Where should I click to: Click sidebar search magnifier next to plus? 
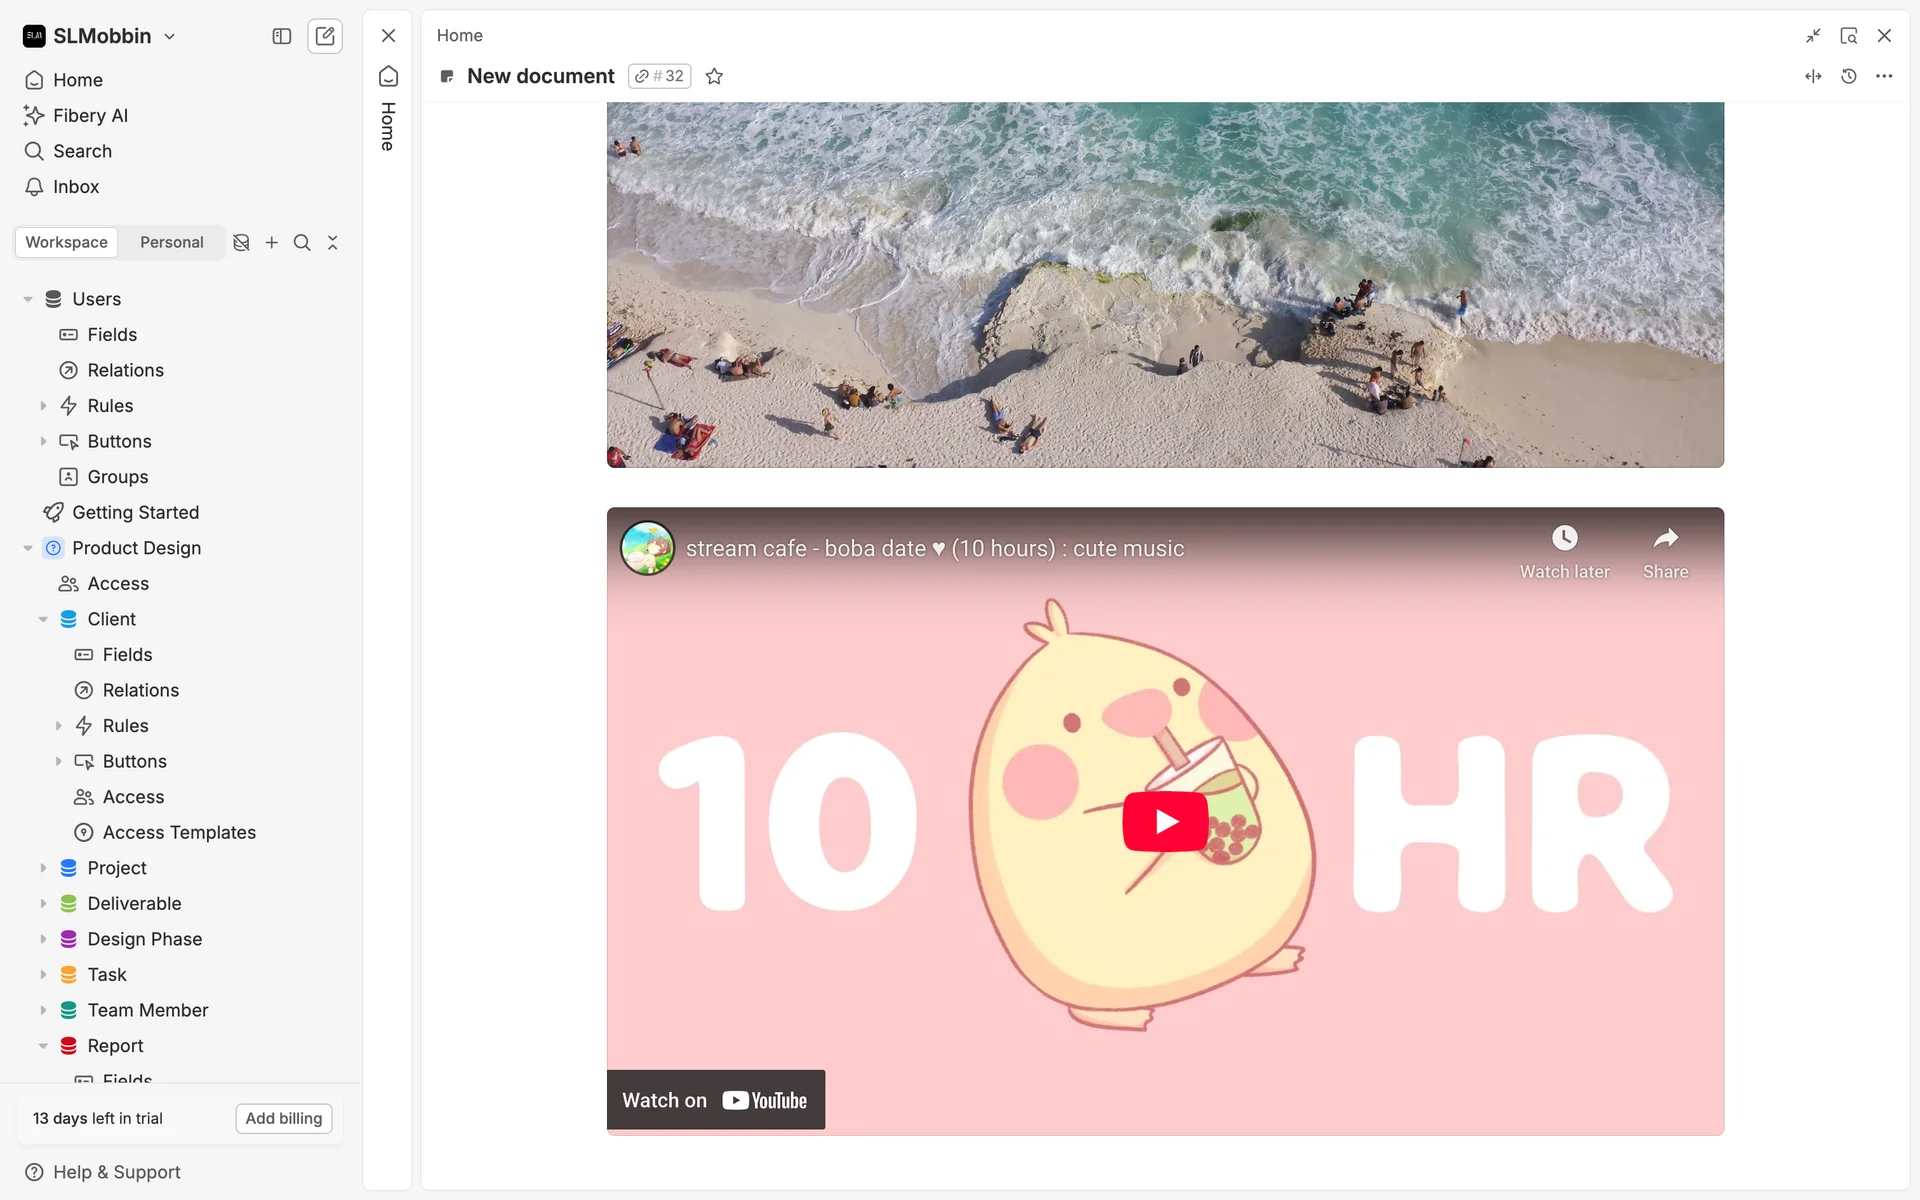302,242
